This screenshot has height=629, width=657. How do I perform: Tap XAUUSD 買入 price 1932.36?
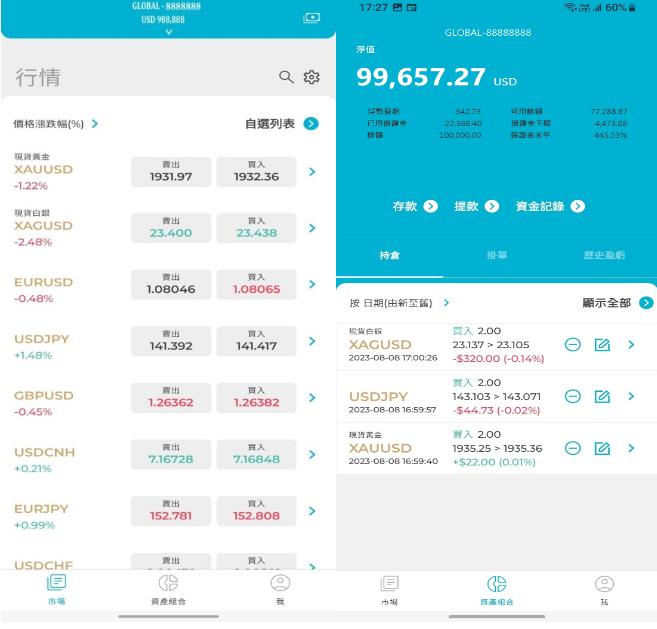(x=256, y=172)
